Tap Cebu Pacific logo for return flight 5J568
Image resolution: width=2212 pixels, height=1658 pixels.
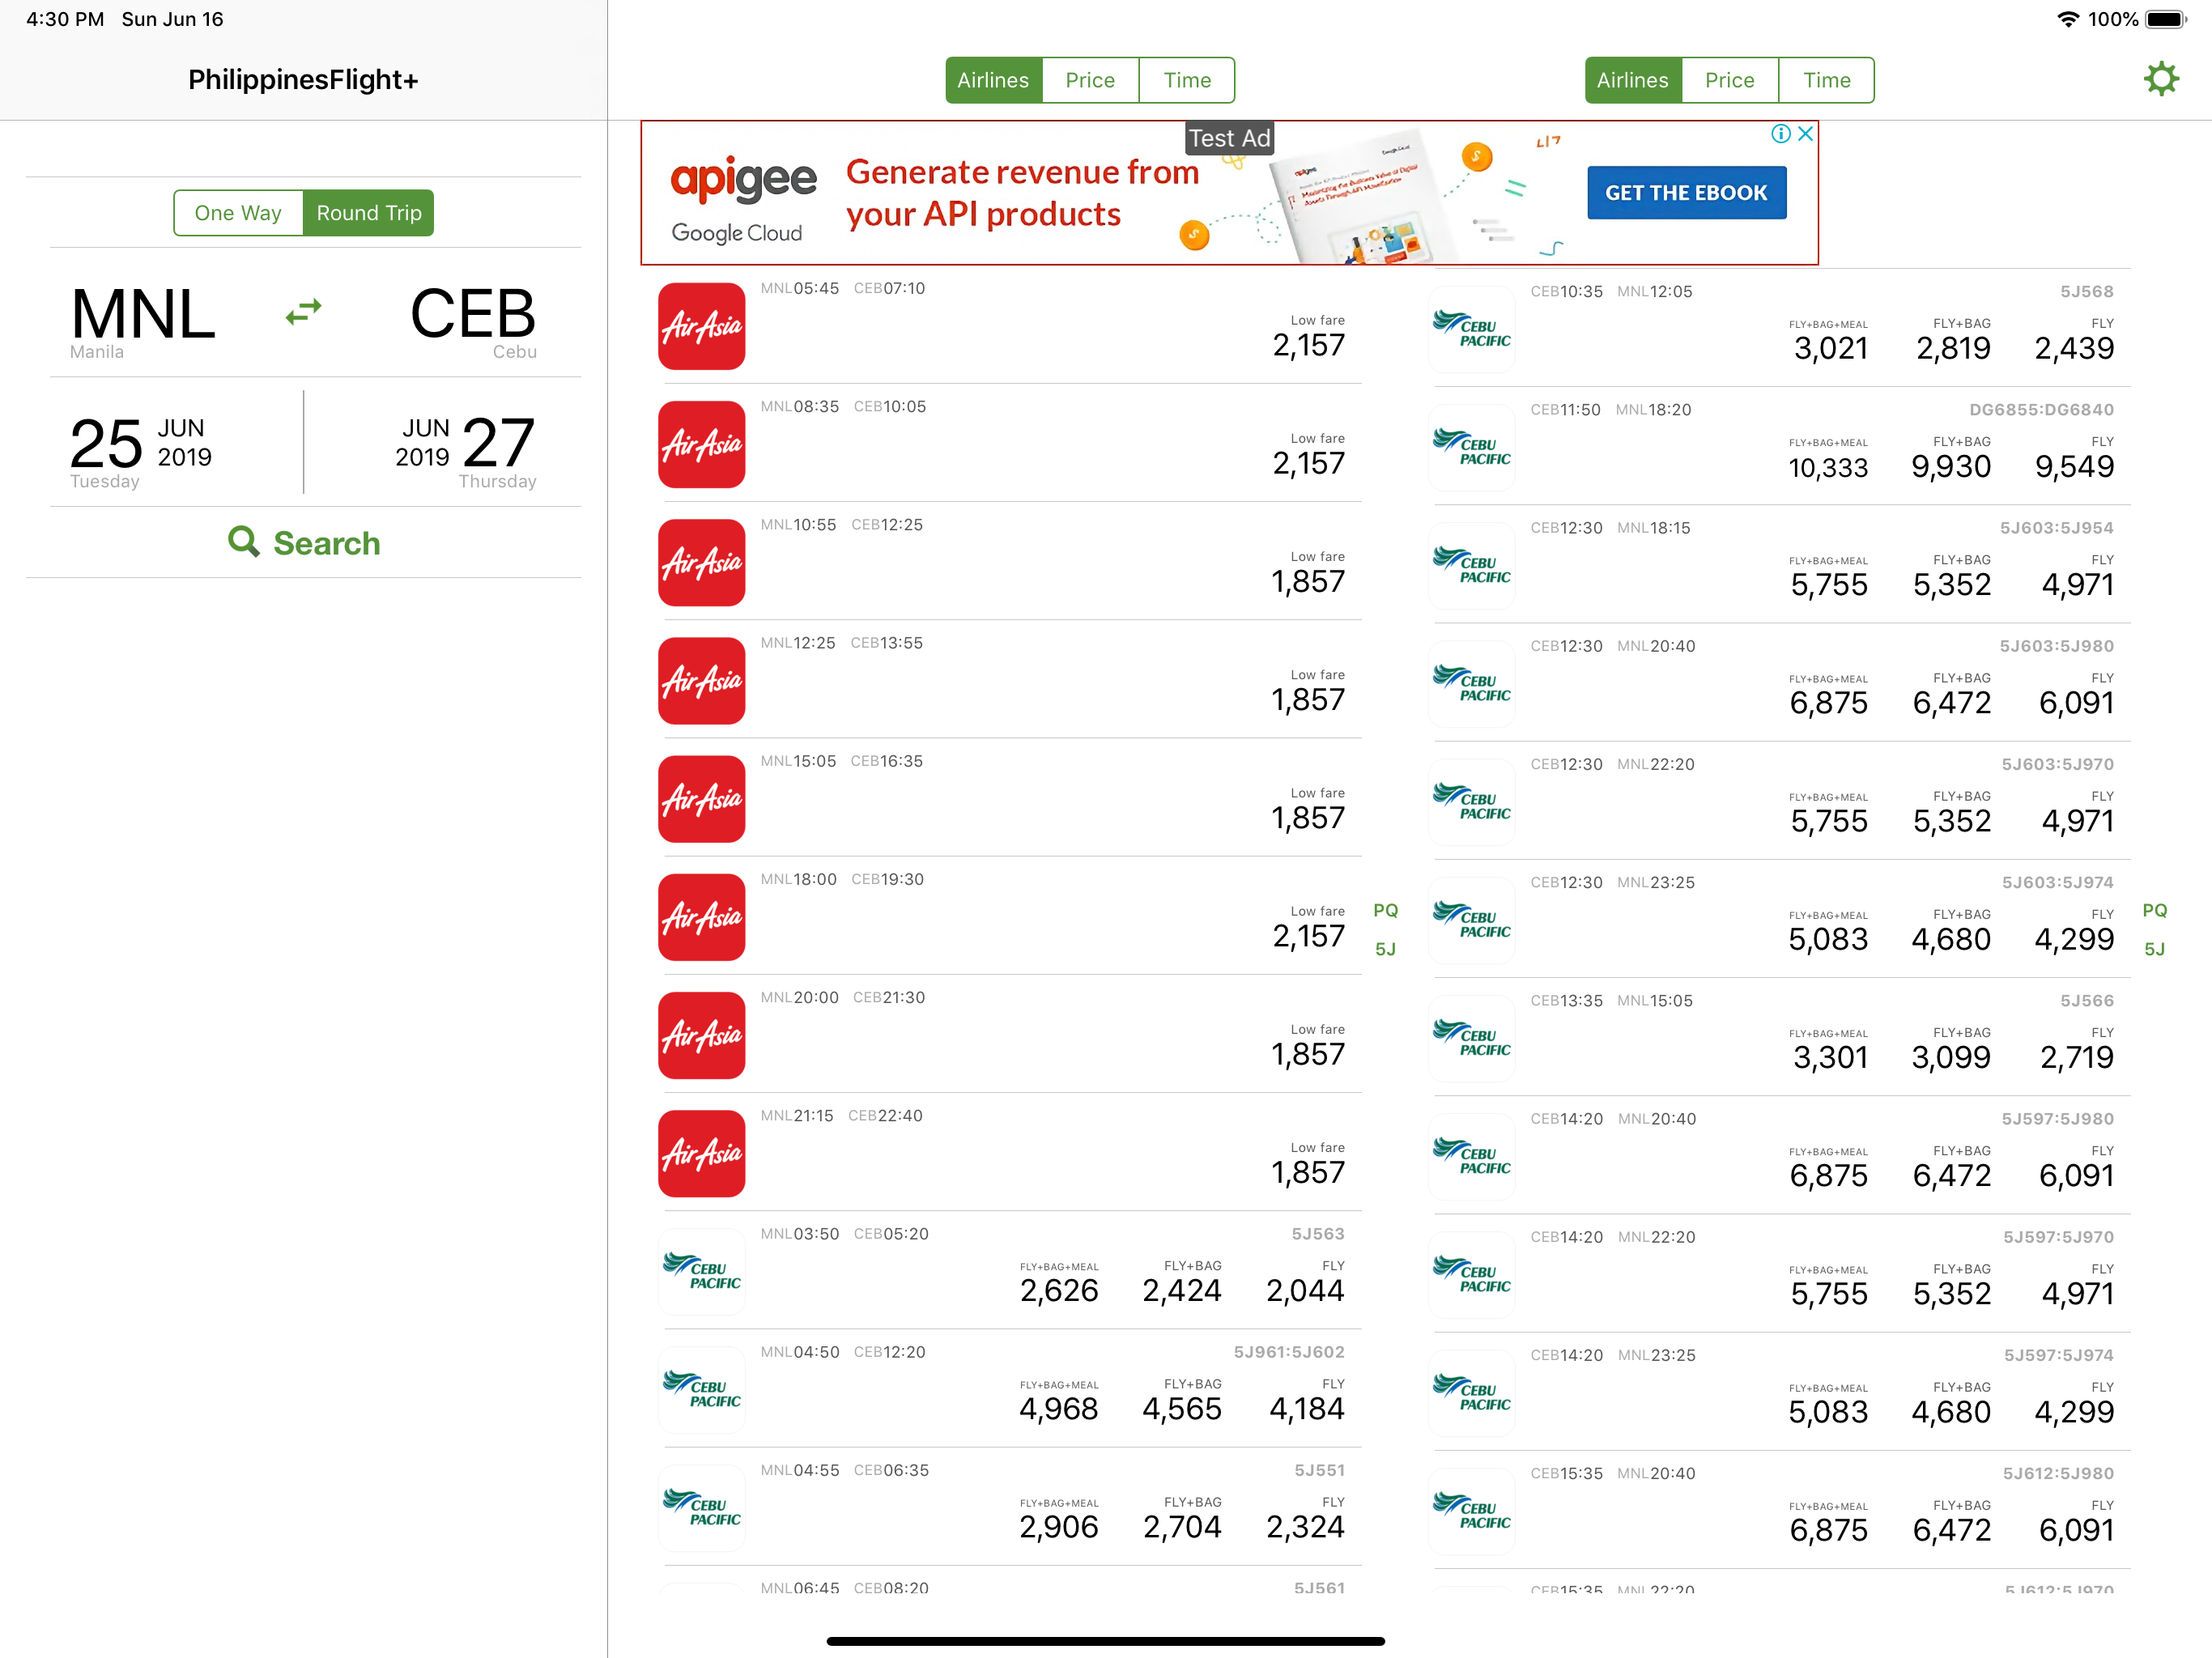point(1472,330)
